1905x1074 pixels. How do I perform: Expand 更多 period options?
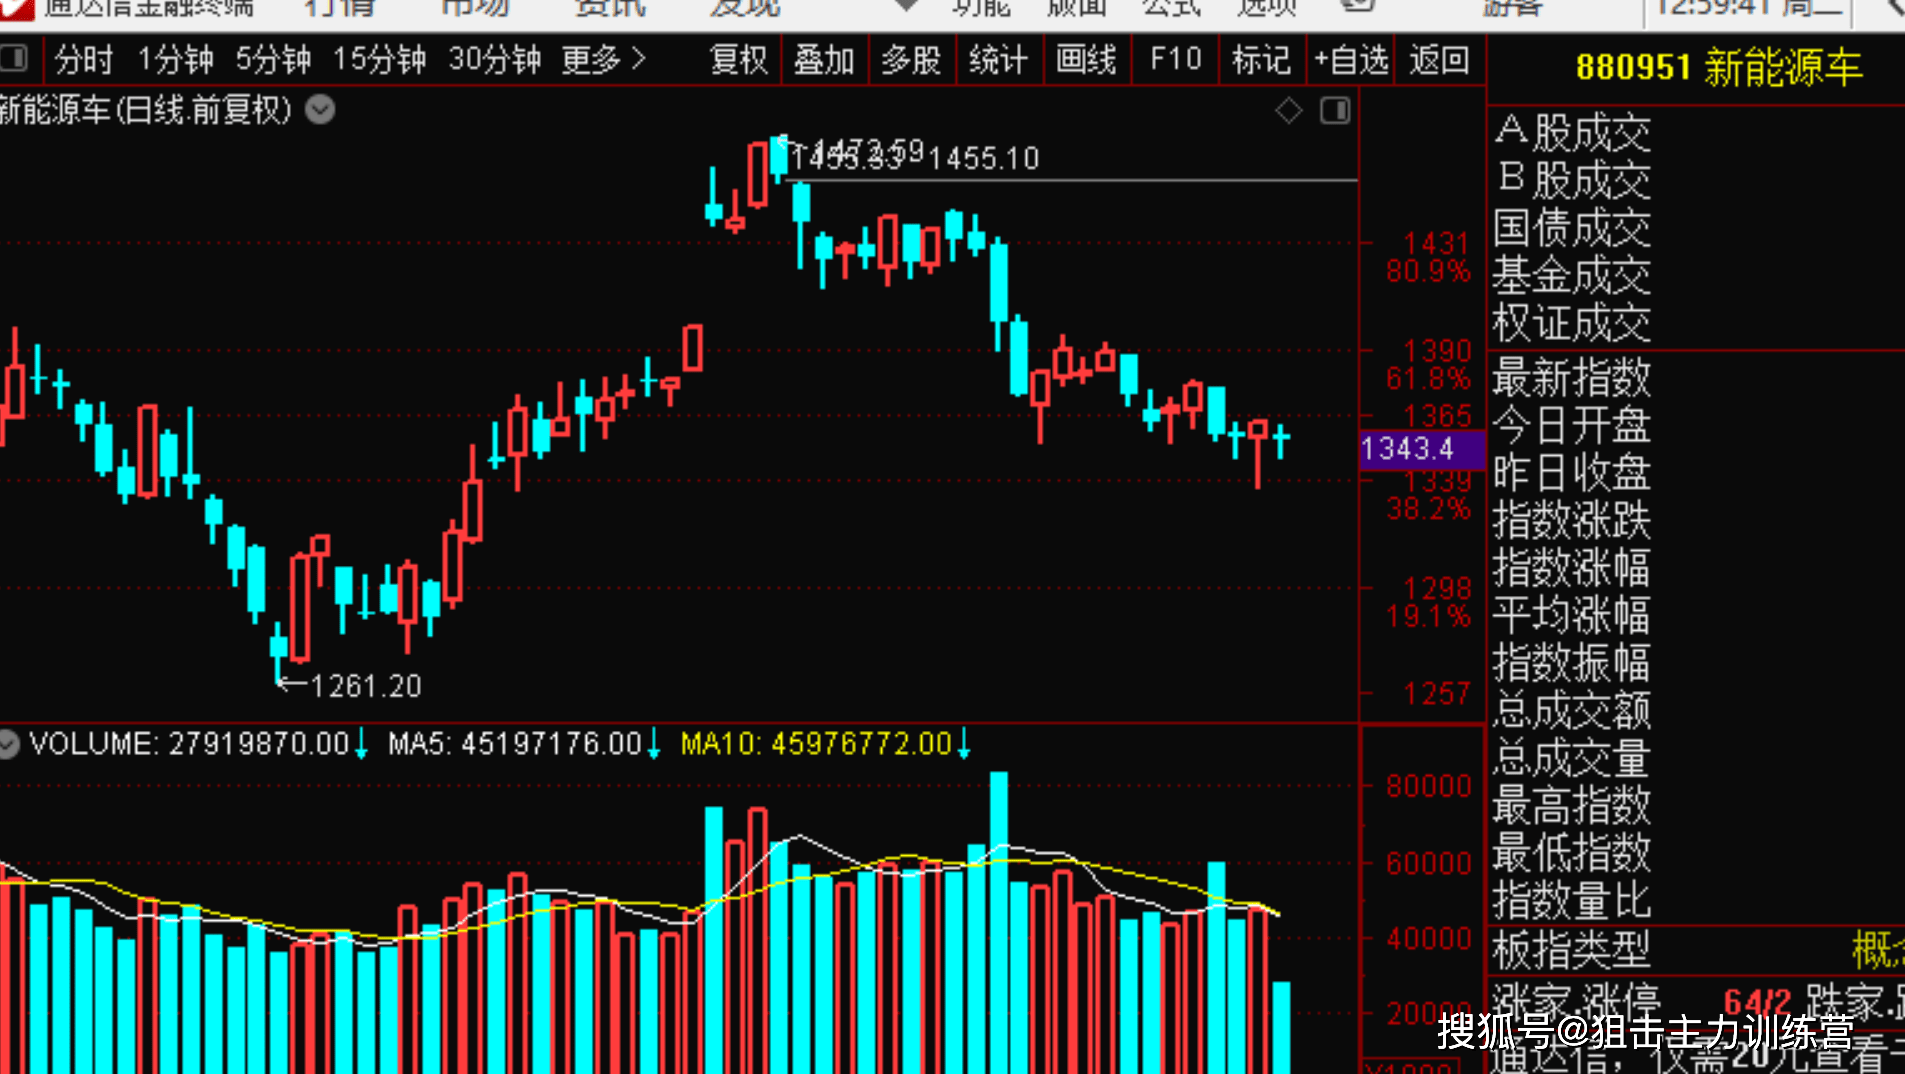point(604,60)
